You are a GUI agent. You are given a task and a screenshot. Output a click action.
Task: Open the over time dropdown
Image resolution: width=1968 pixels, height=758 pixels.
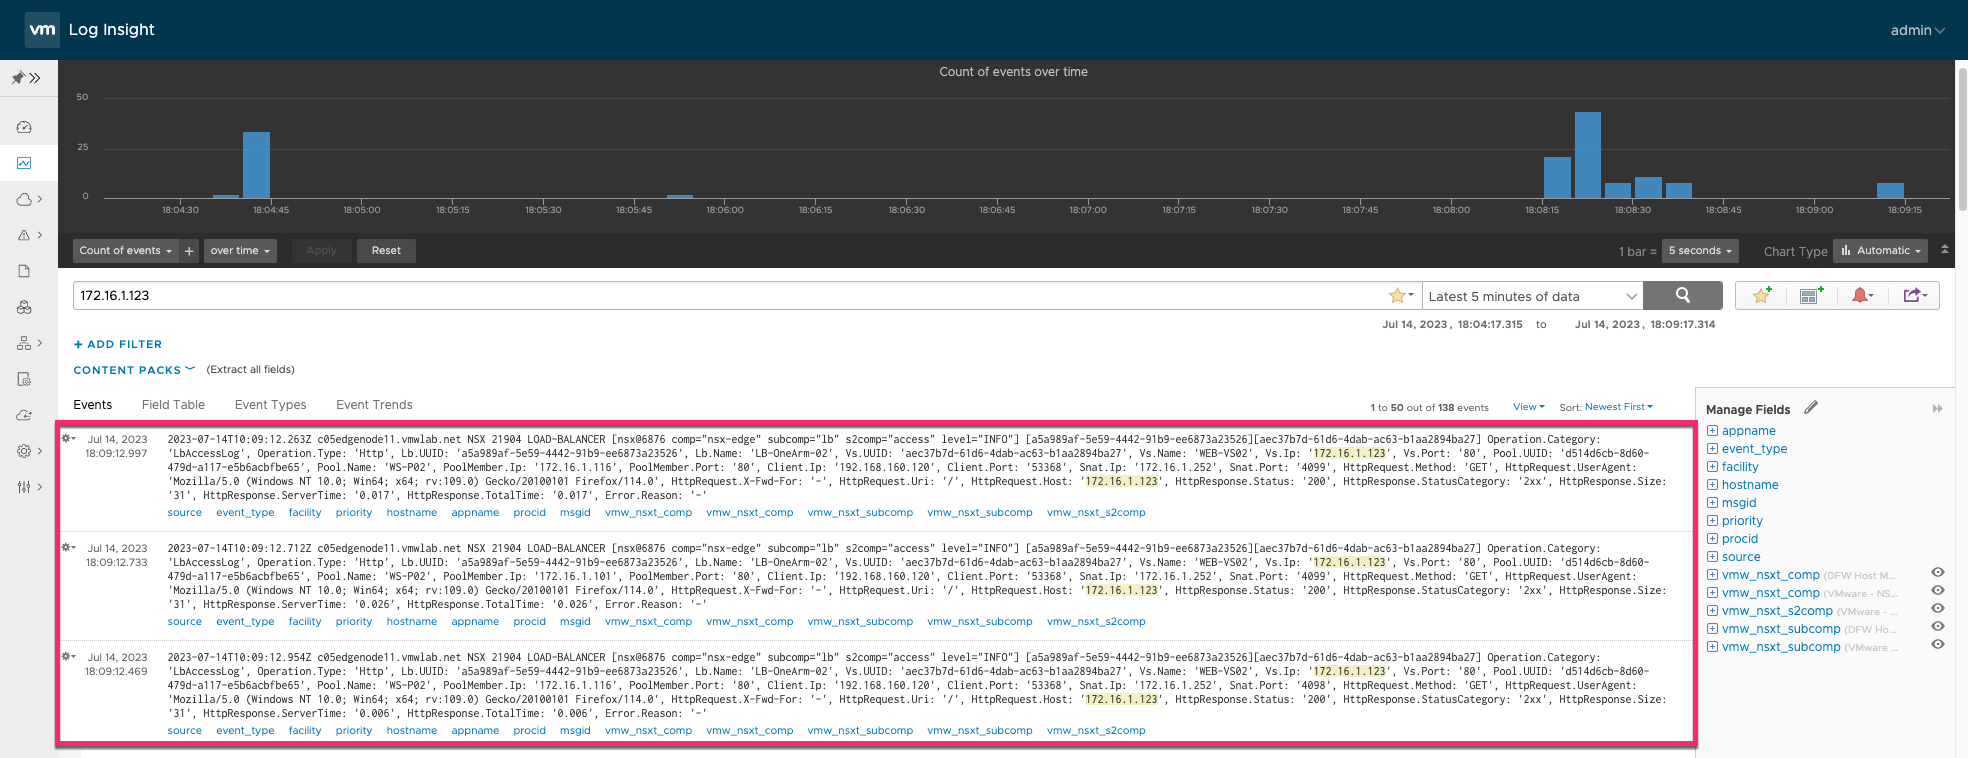[240, 251]
